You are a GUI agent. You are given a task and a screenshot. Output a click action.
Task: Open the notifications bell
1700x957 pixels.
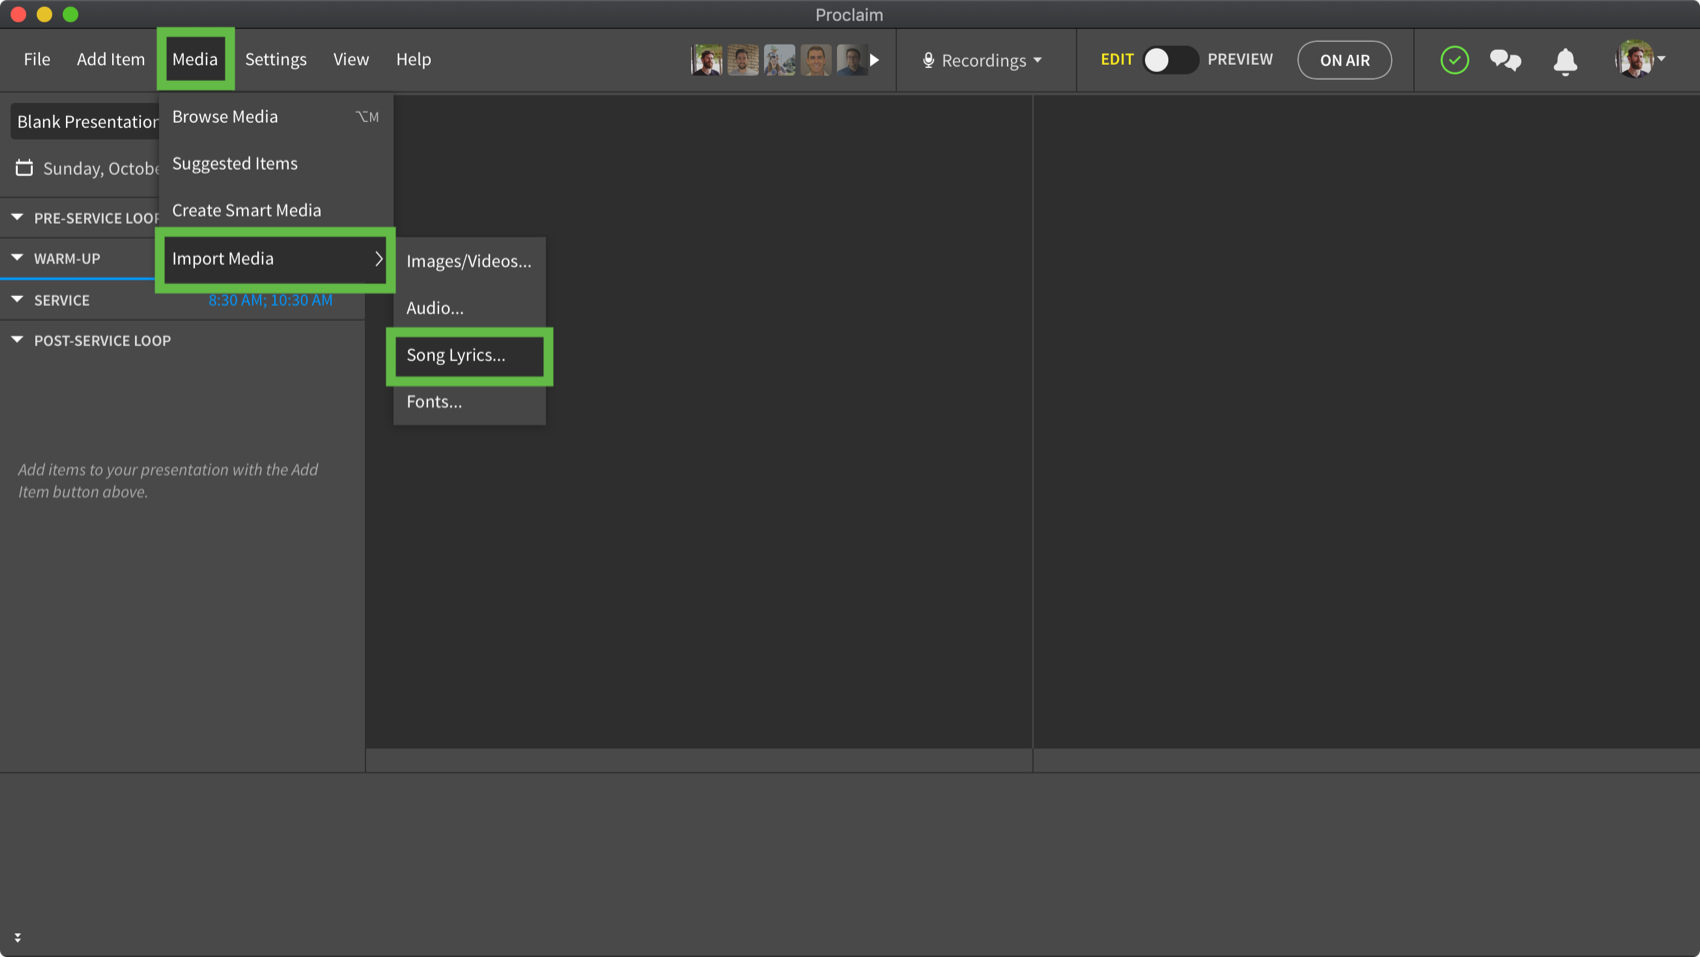tap(1565, 61)
